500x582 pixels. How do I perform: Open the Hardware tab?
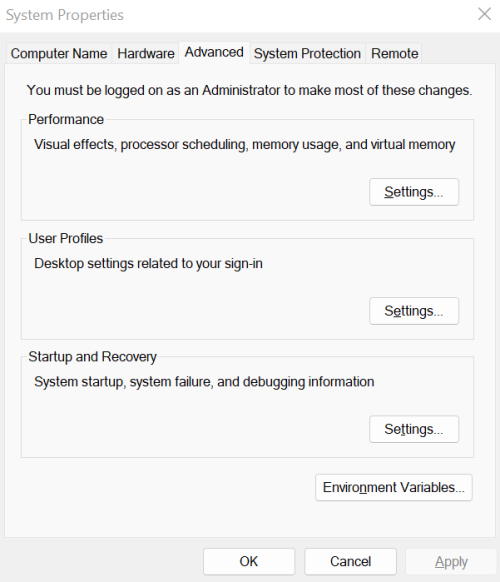click(146, 53)
